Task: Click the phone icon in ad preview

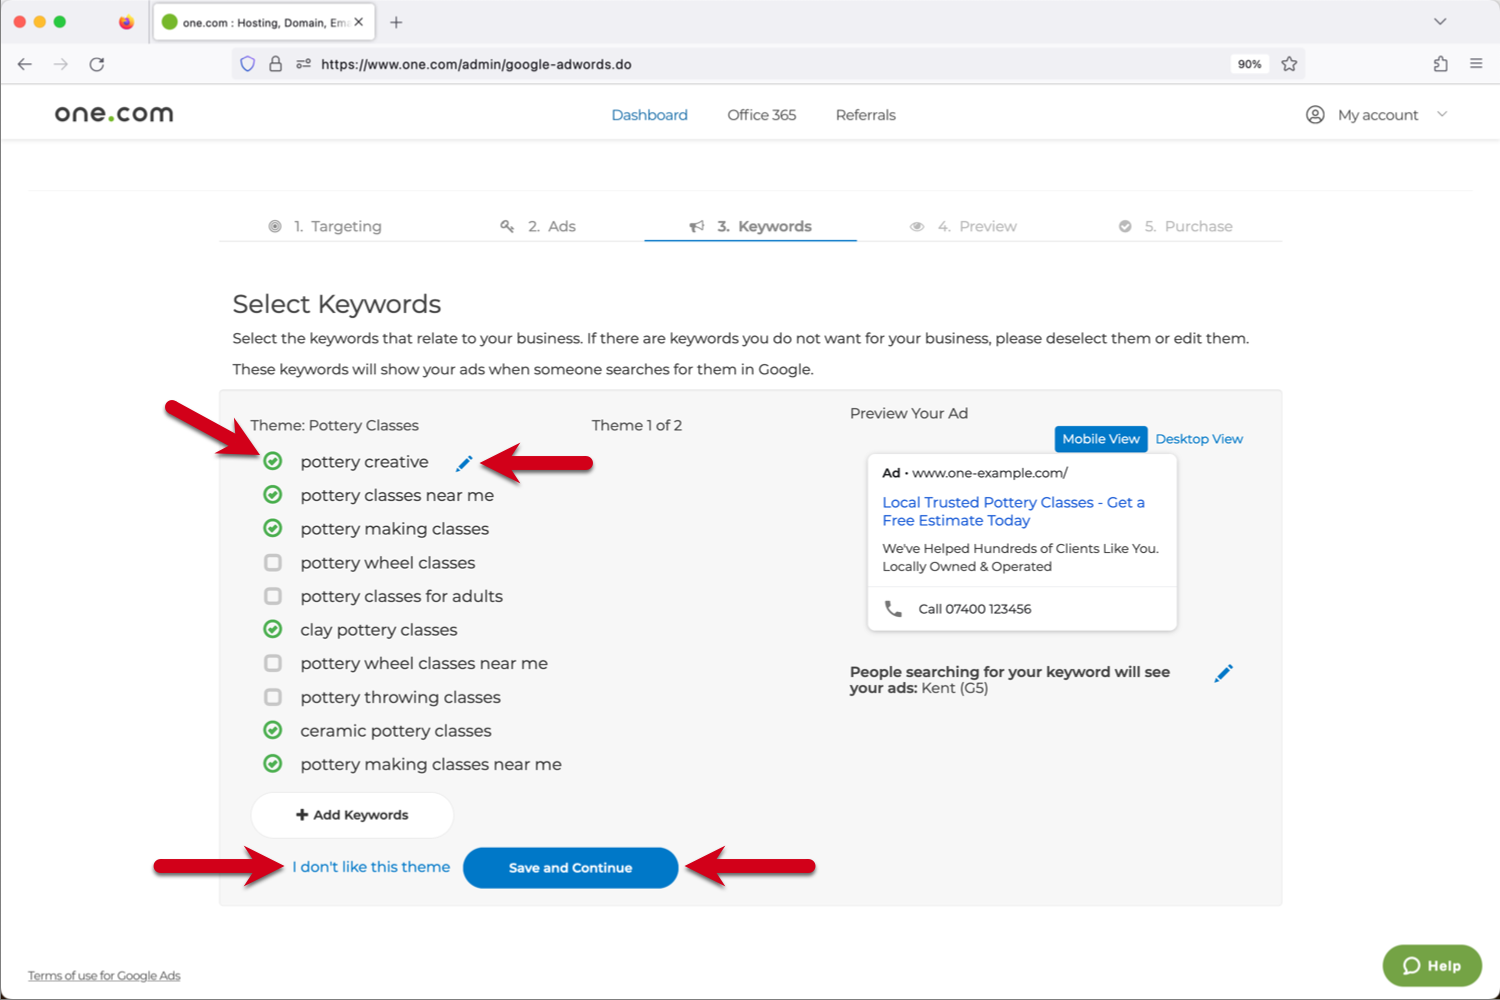Action: pos(893,608)
